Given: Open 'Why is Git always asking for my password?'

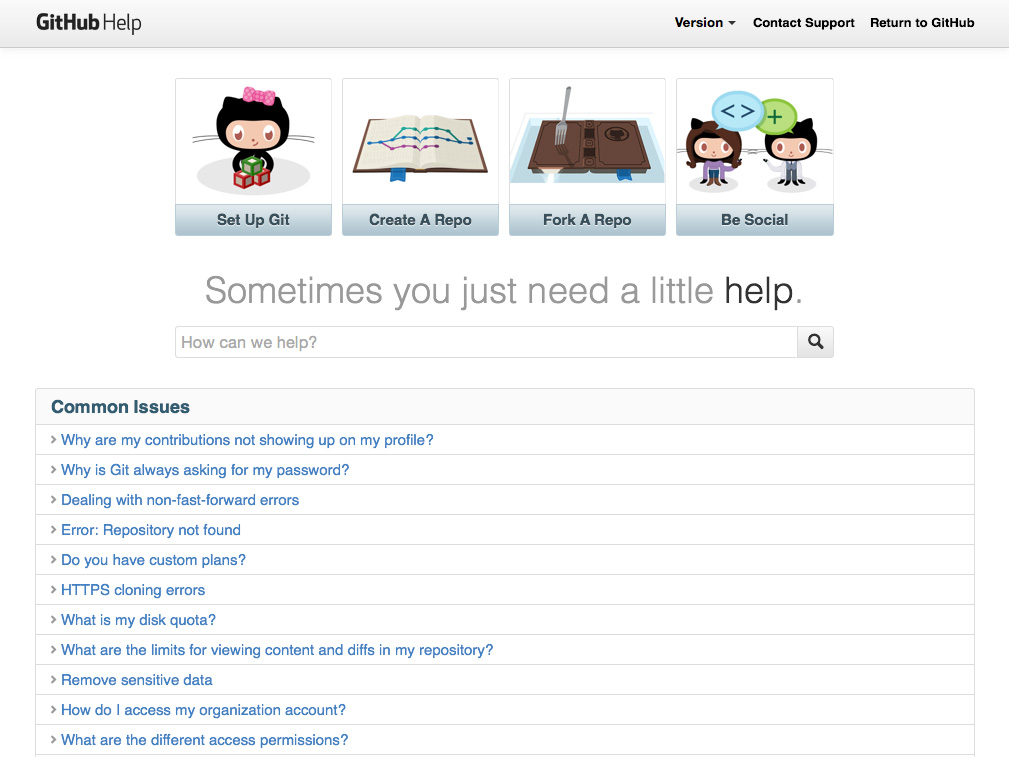Looking at the screenshot, I should coord(205,470).
